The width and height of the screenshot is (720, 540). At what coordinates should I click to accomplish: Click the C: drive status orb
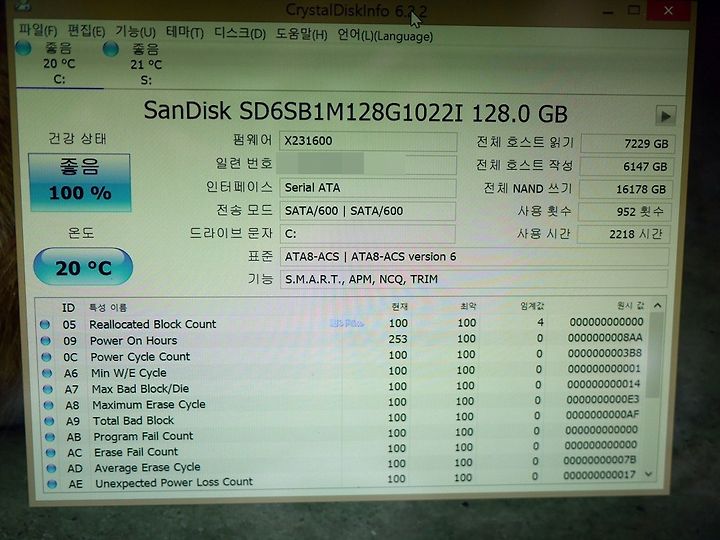pyautogui.click(x=23, y=48)
